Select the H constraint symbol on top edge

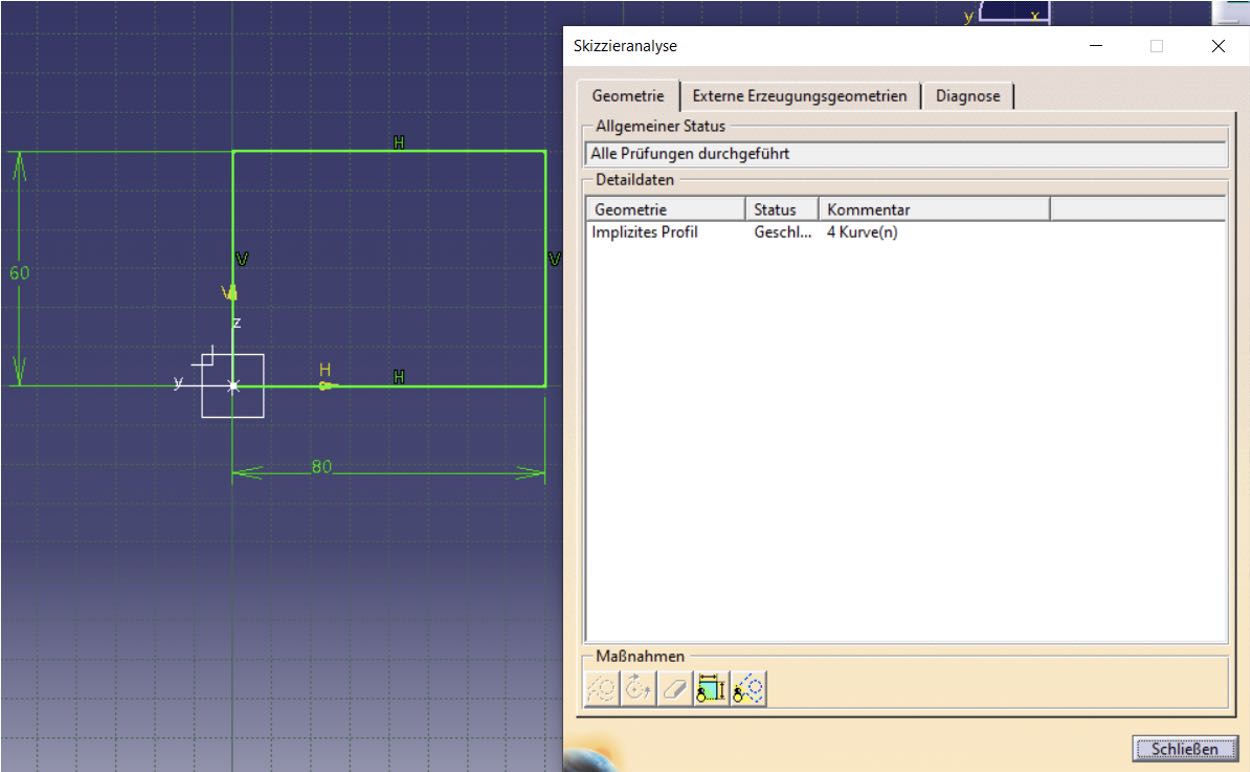click(x=399, y=143)
